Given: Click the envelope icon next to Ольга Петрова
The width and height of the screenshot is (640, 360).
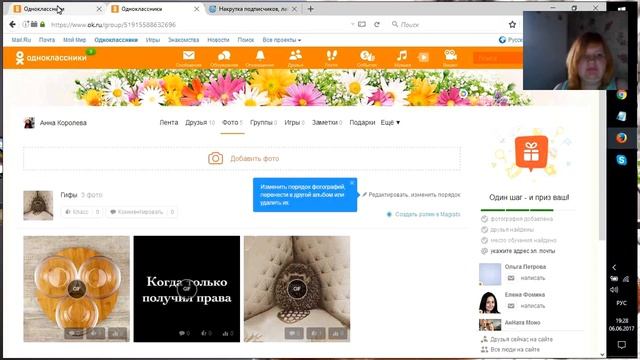Looking at the screenshot, I should (511, 278).
